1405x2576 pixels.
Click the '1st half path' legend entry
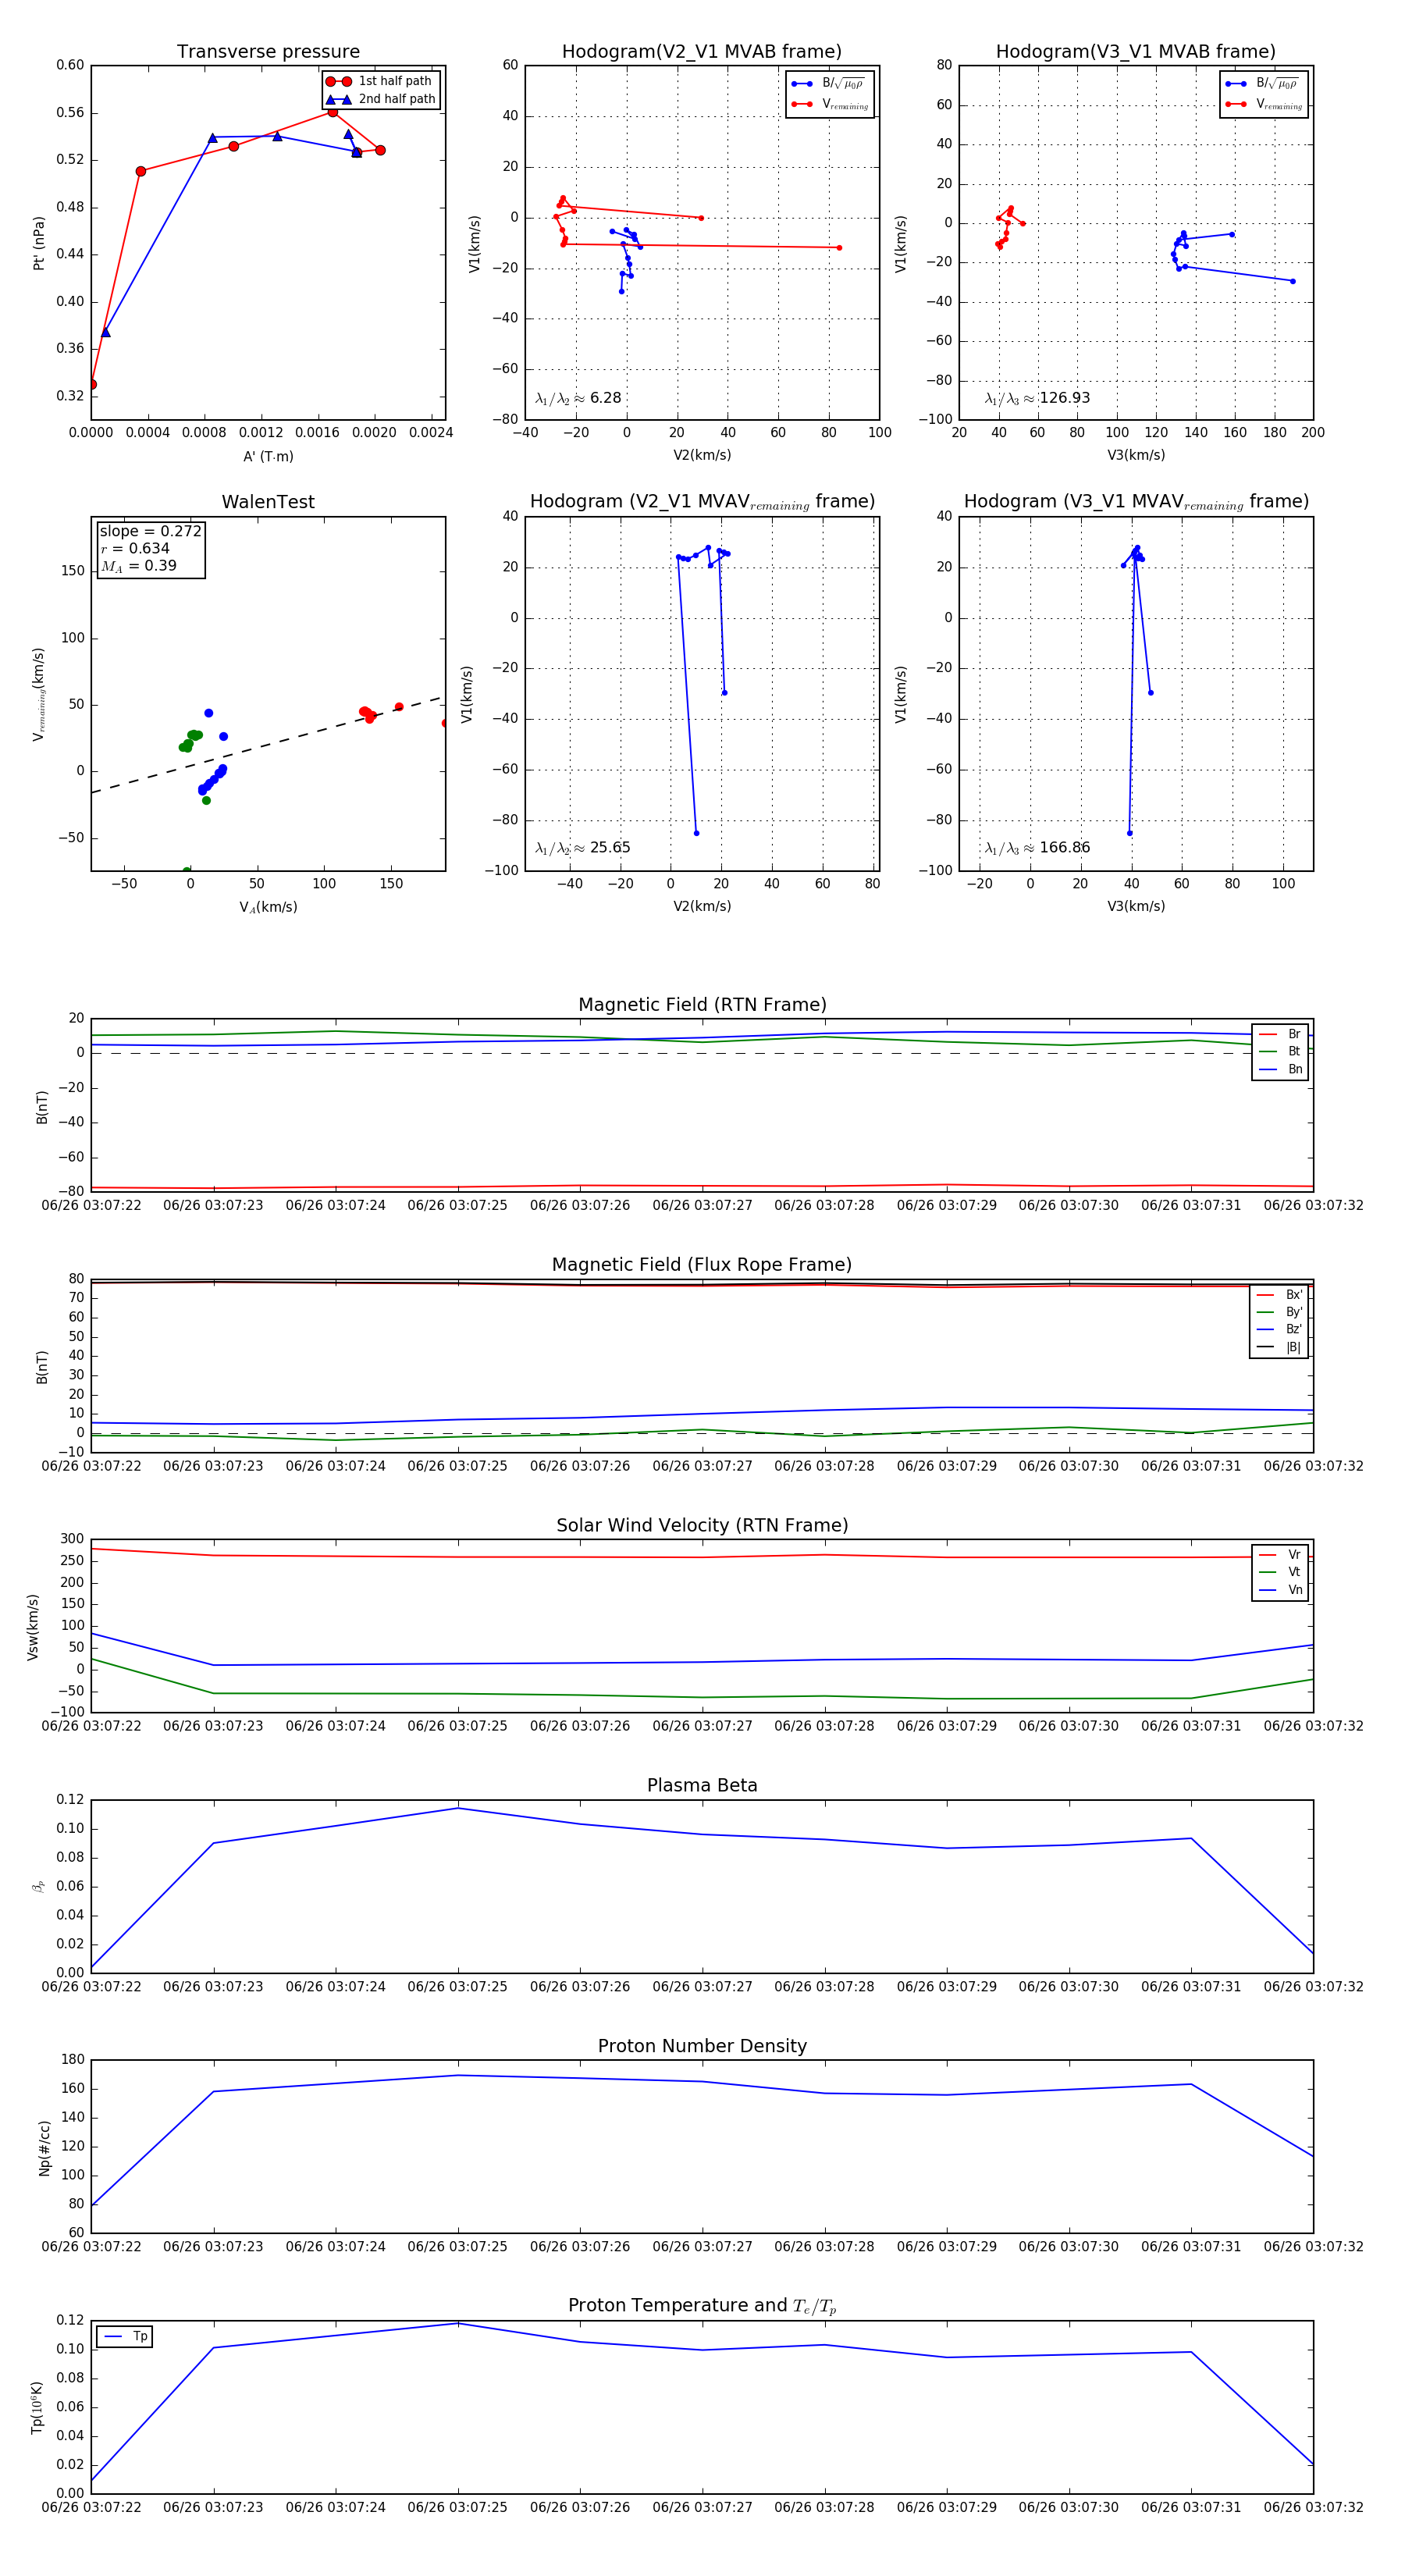click(x=394, y=81)
